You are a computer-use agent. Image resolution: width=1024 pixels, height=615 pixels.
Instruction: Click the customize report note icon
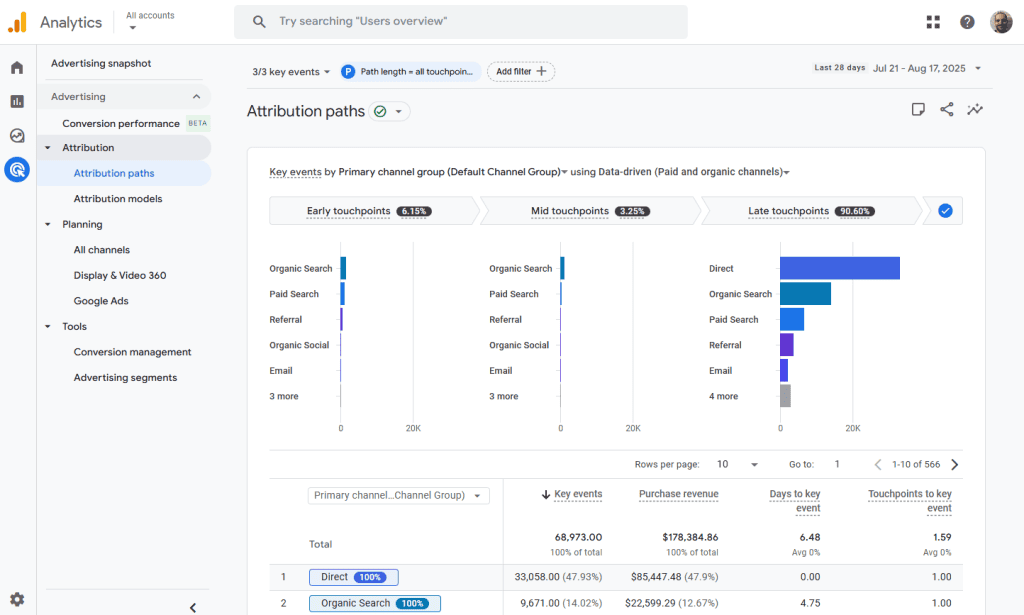[x=918, y=110]
